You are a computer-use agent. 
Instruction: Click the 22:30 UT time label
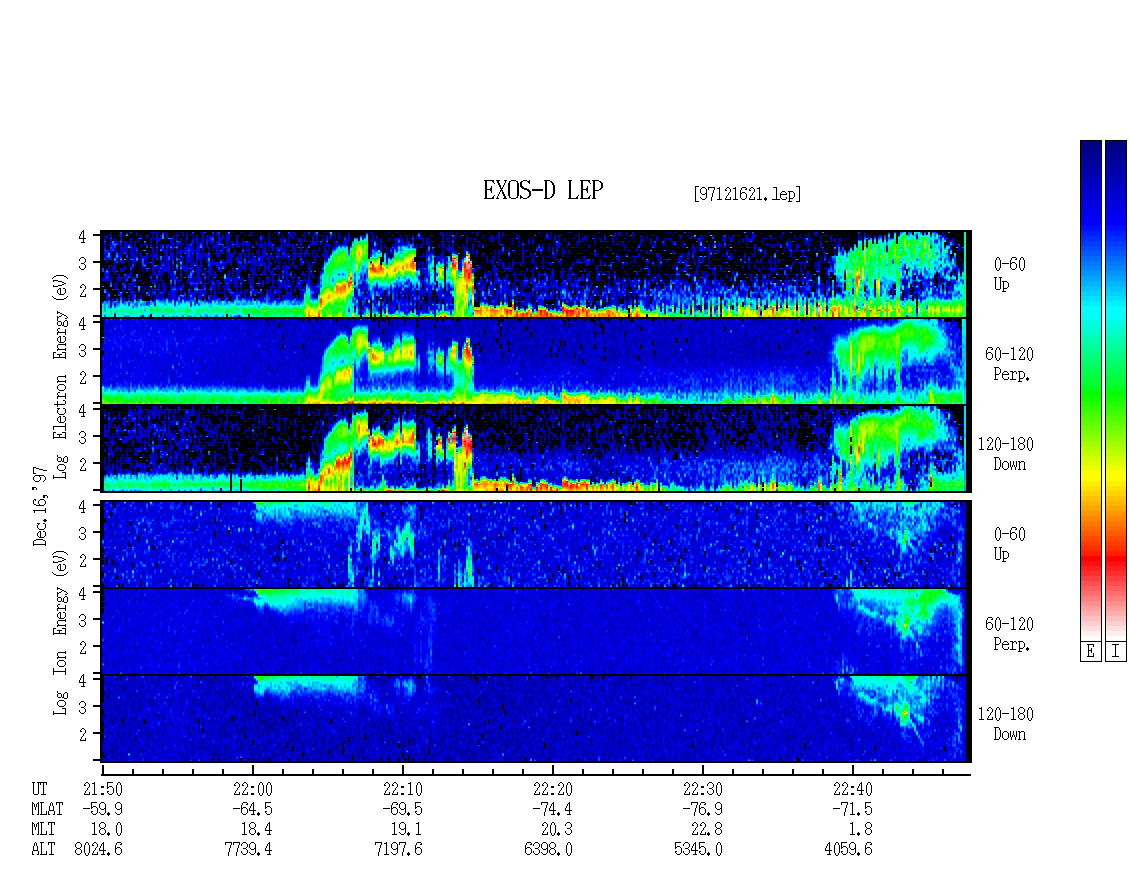(x=703, y=789)
